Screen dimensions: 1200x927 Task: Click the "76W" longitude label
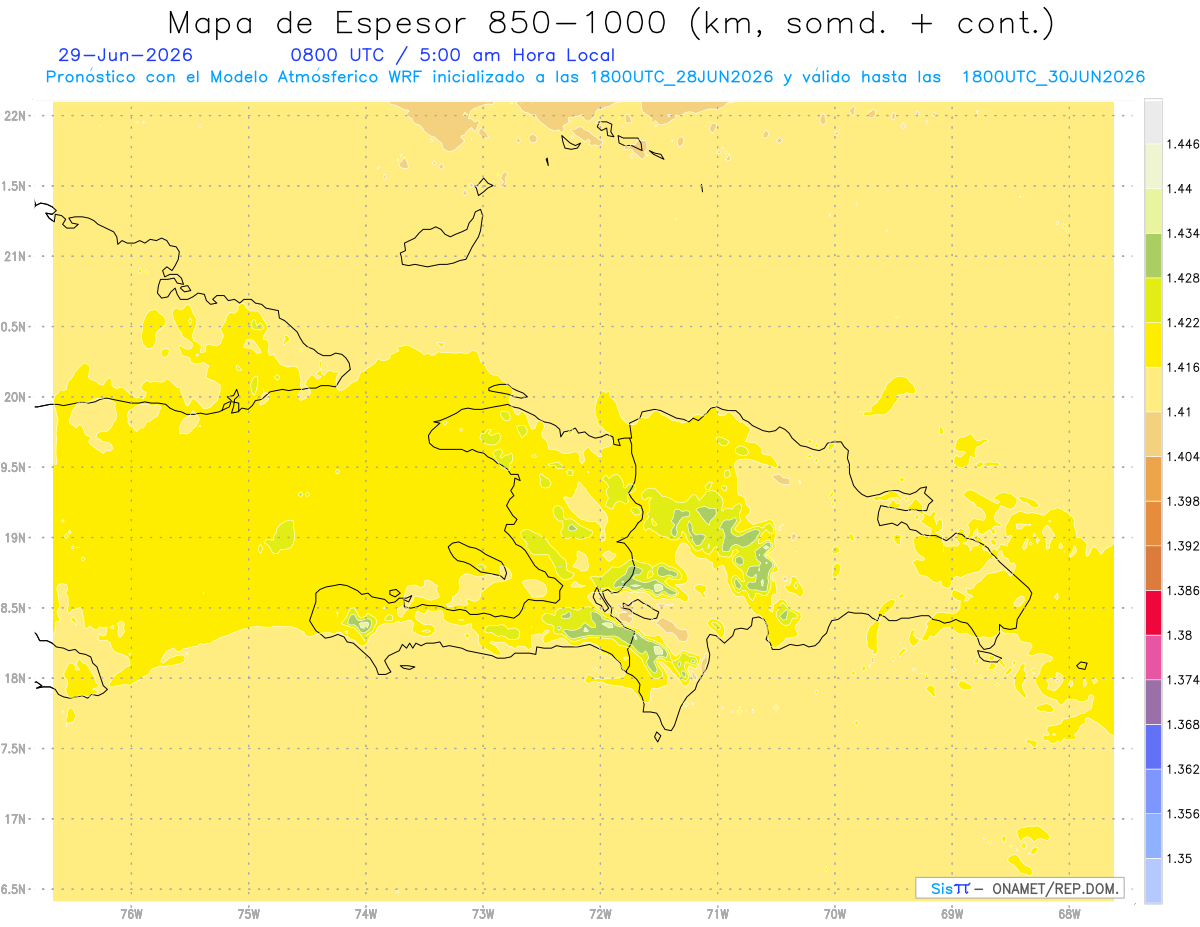(131, 914)
